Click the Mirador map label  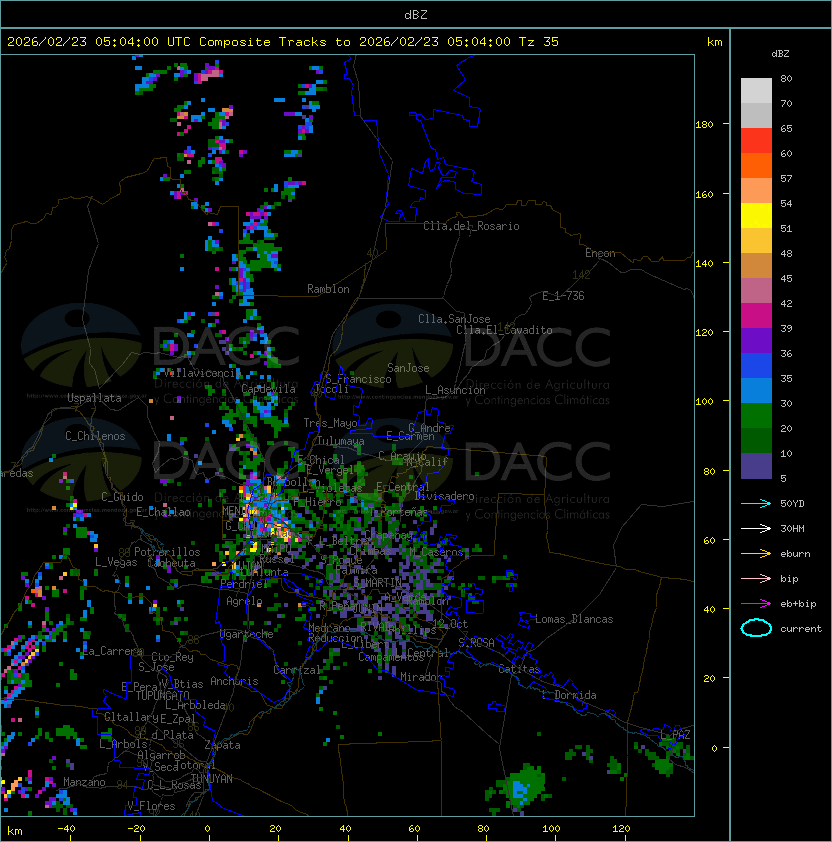[422, 677]
